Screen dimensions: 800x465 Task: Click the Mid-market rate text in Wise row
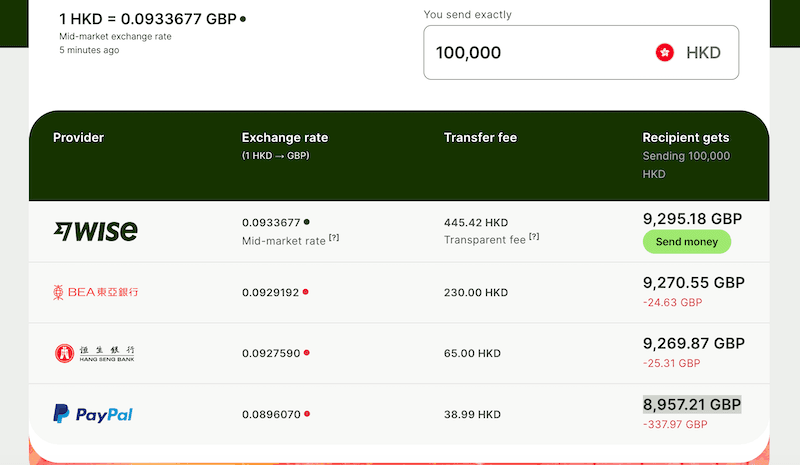[x=284, y=241]
